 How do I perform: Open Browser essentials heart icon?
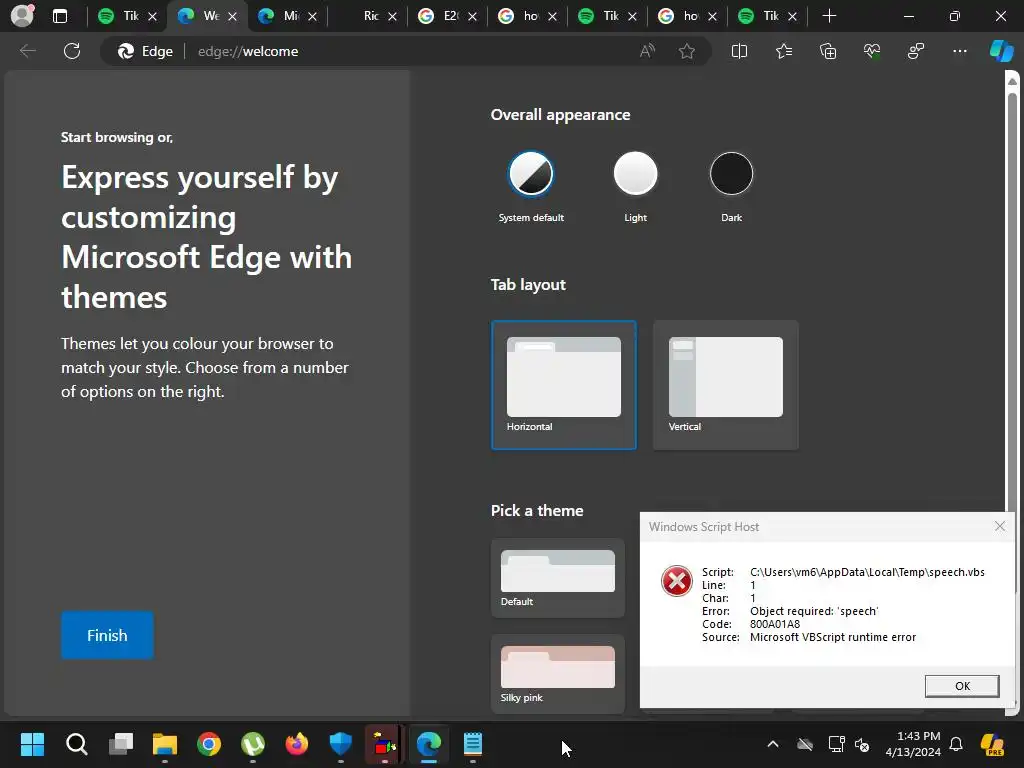point(872,51)
